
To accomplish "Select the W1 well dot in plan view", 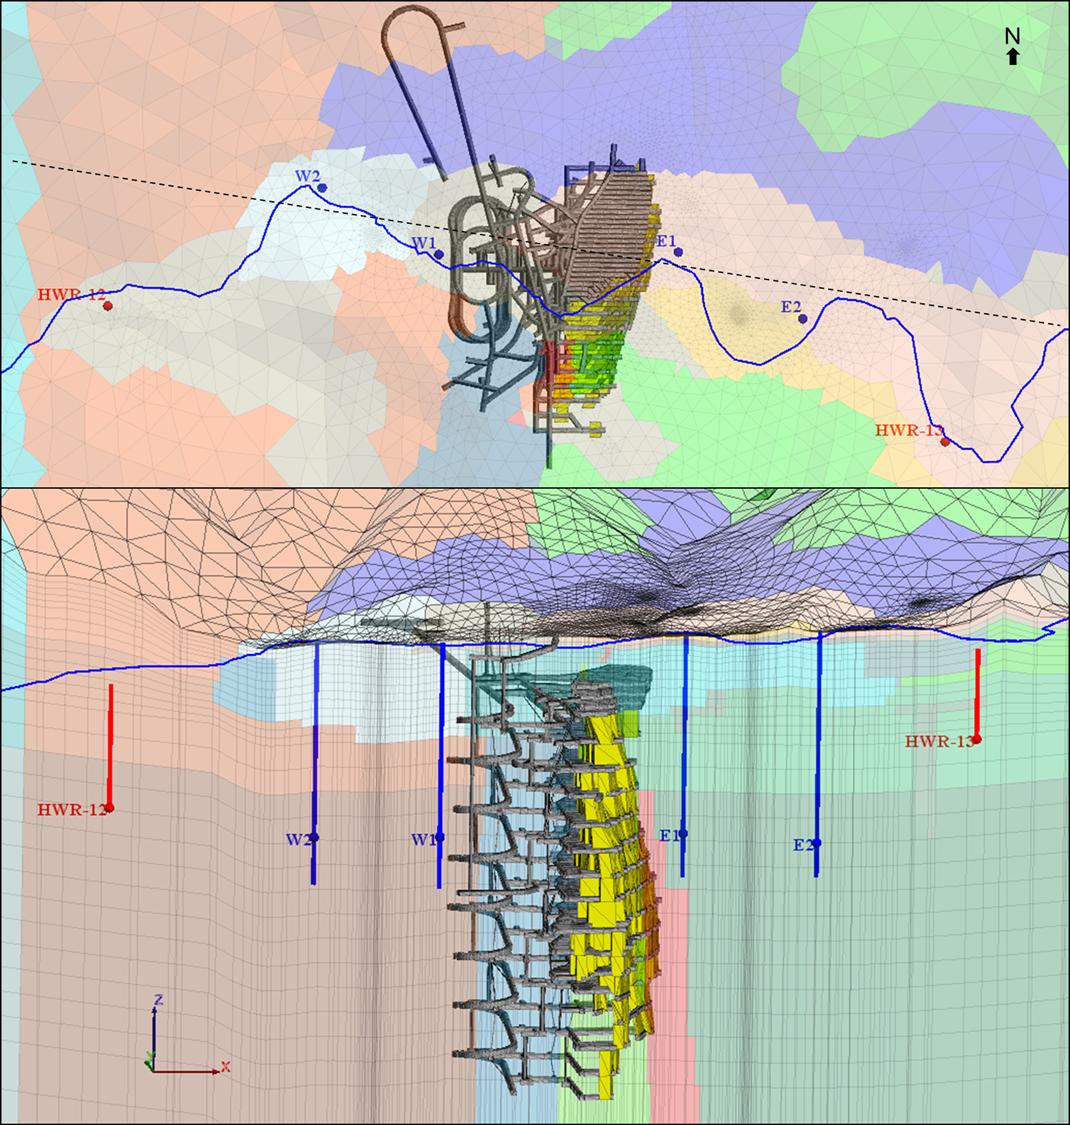I will [x=439, y=254].
